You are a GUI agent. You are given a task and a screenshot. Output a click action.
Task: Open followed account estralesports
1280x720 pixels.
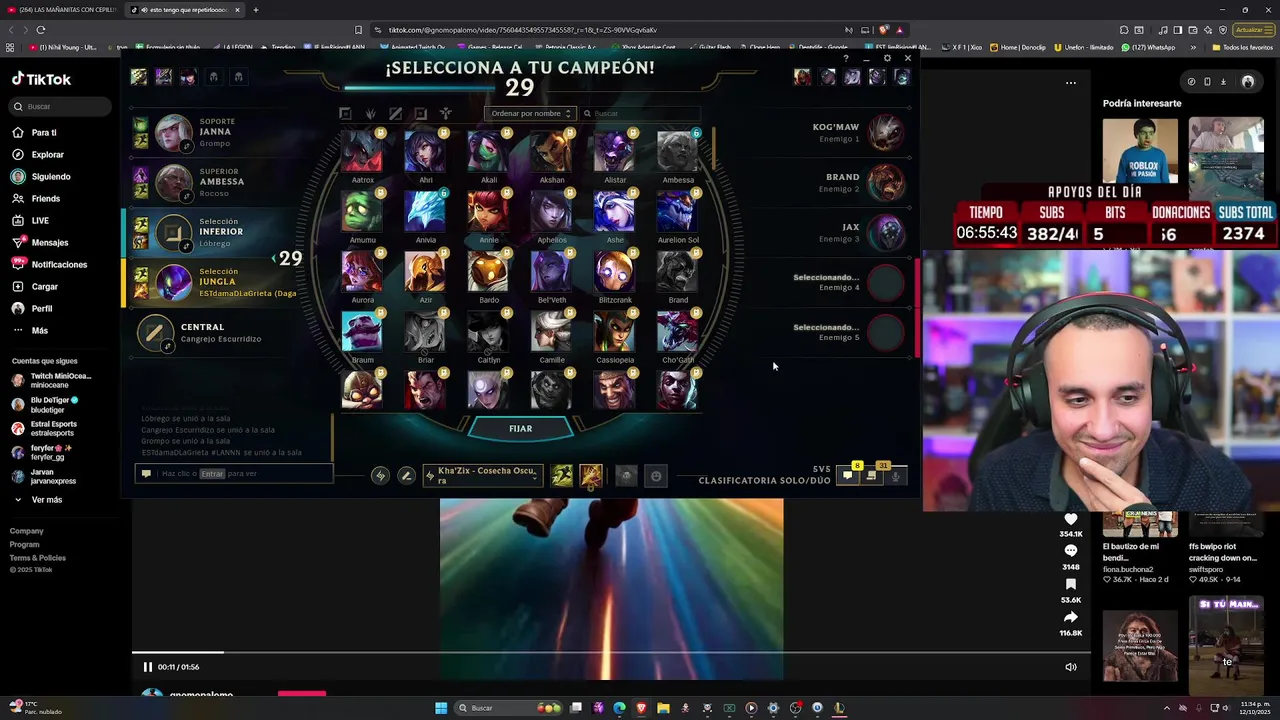(x=45, y=428)
